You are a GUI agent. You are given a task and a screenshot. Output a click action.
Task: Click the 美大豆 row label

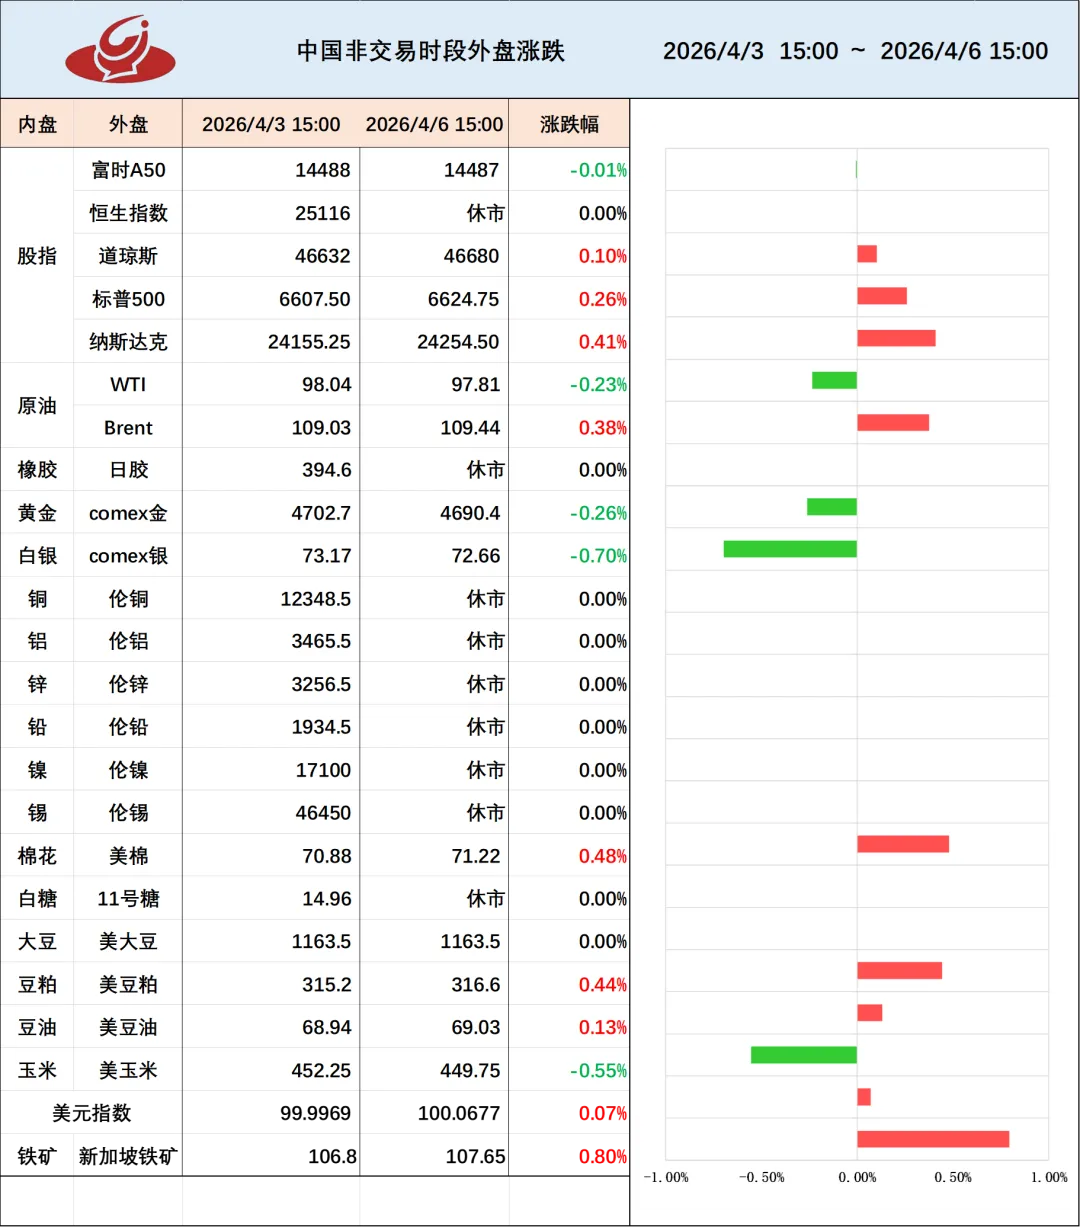coord(128,942)
